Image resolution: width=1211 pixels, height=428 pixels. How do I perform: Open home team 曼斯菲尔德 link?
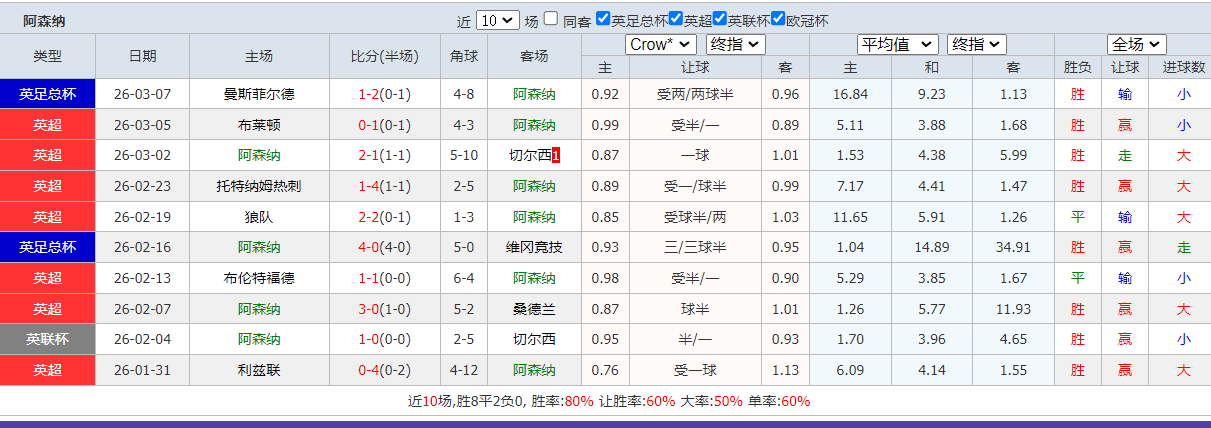[x=259, y=94]
